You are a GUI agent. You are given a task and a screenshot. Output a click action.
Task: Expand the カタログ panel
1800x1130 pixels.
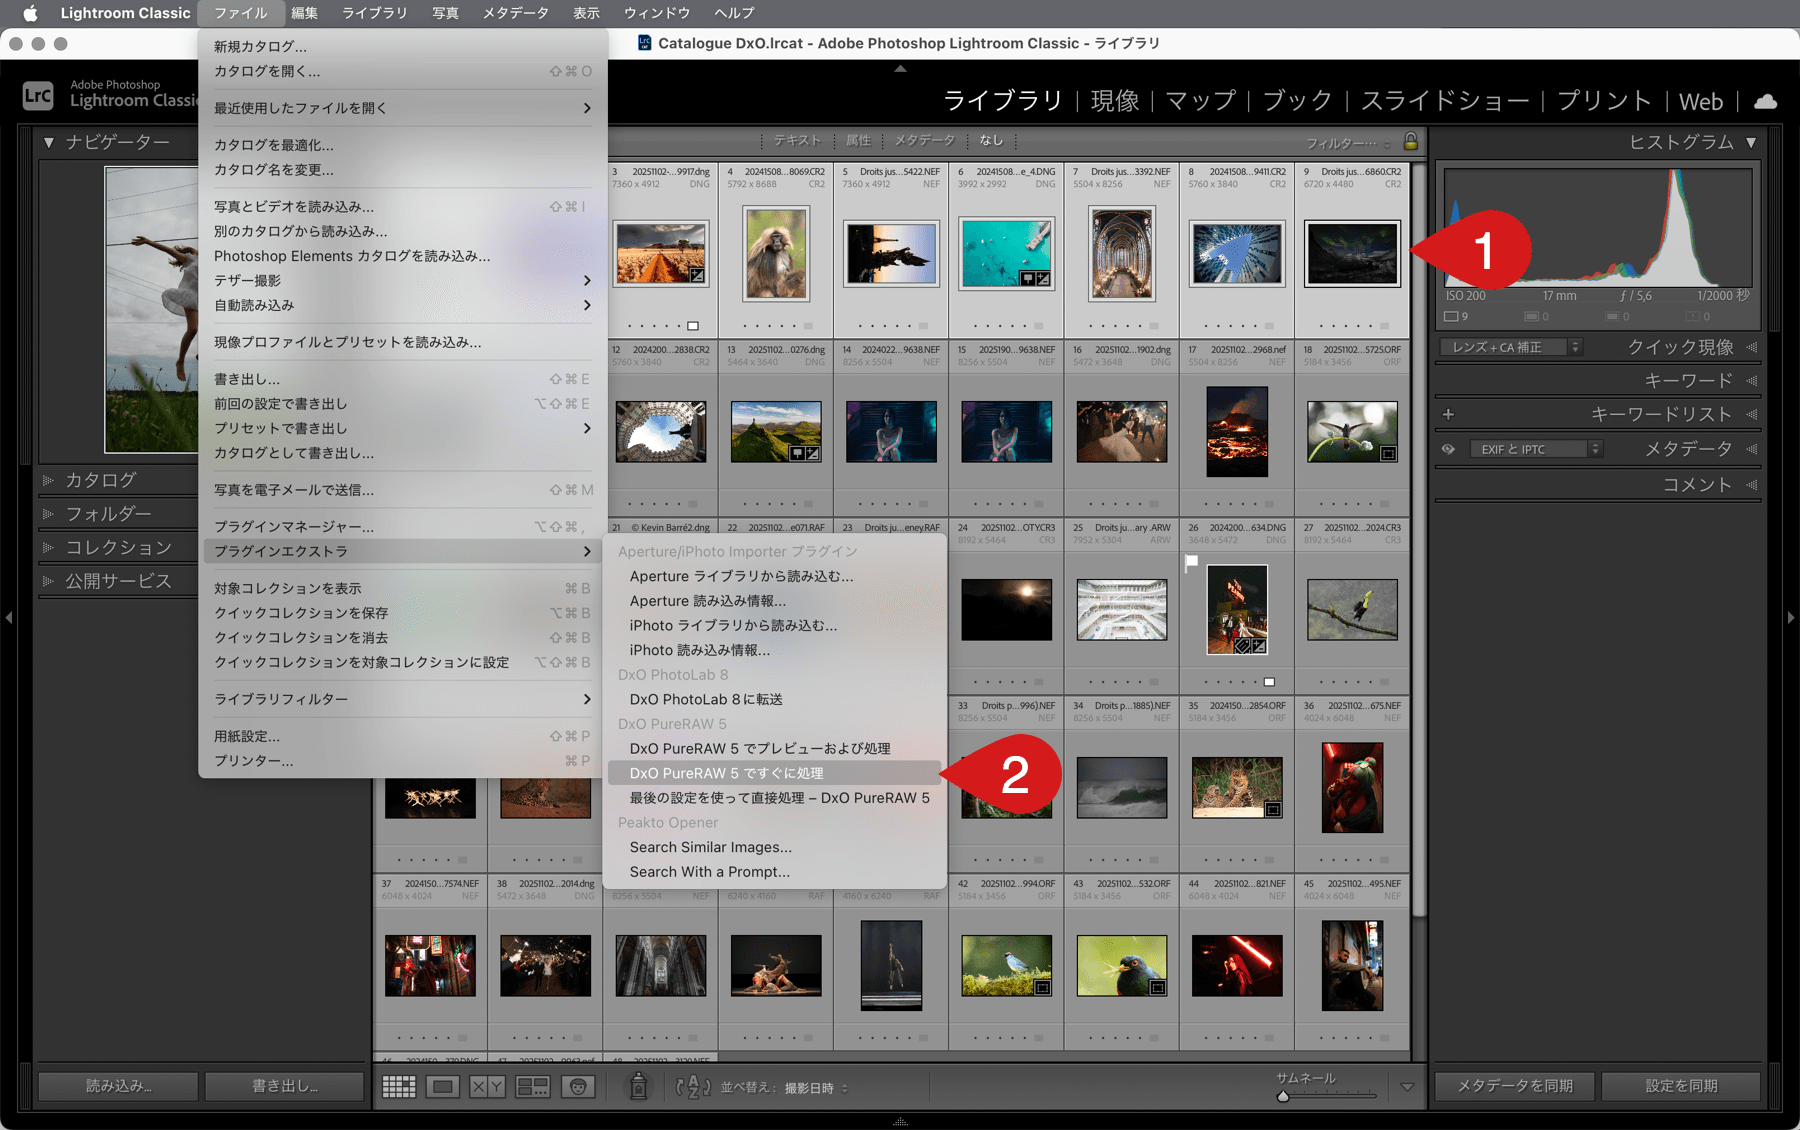[48, 481]
